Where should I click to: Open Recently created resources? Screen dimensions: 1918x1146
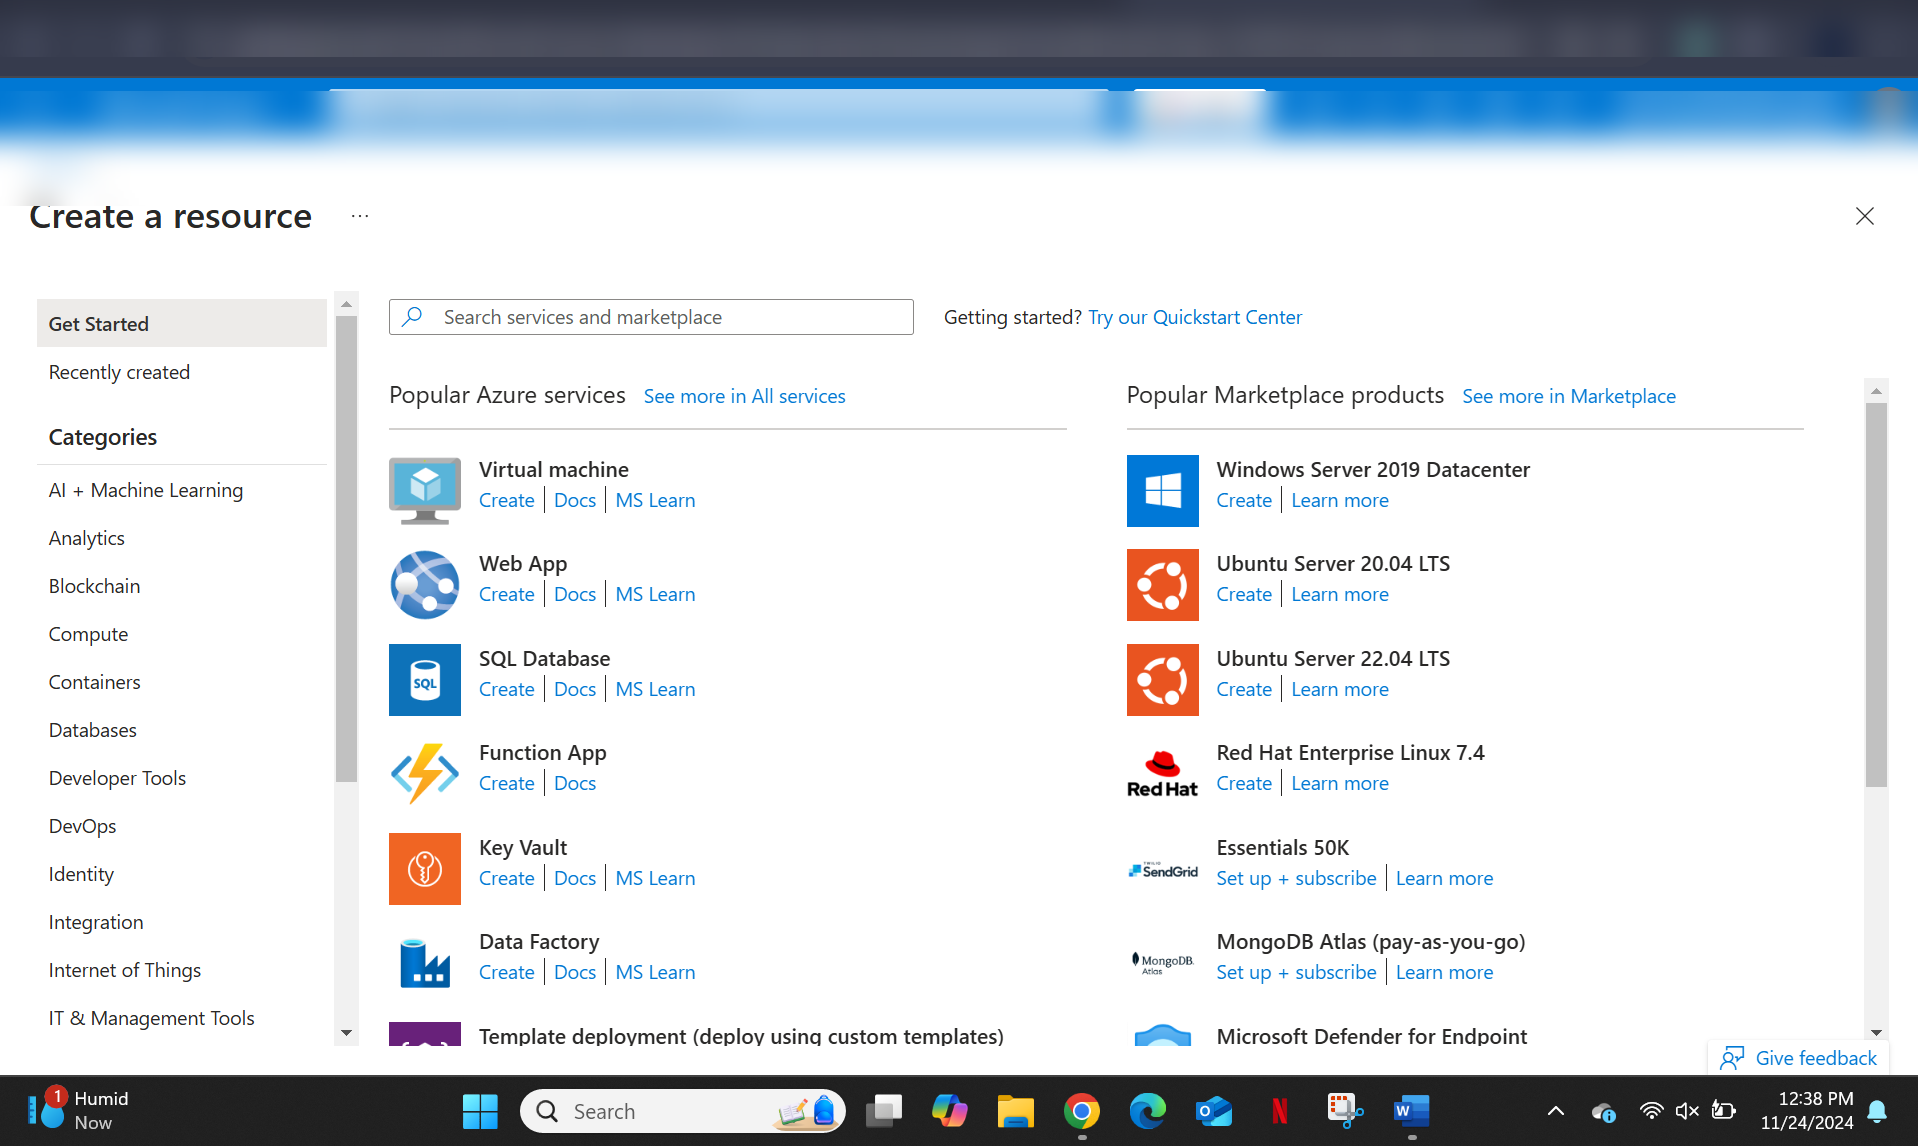click(x=119, y=372)
